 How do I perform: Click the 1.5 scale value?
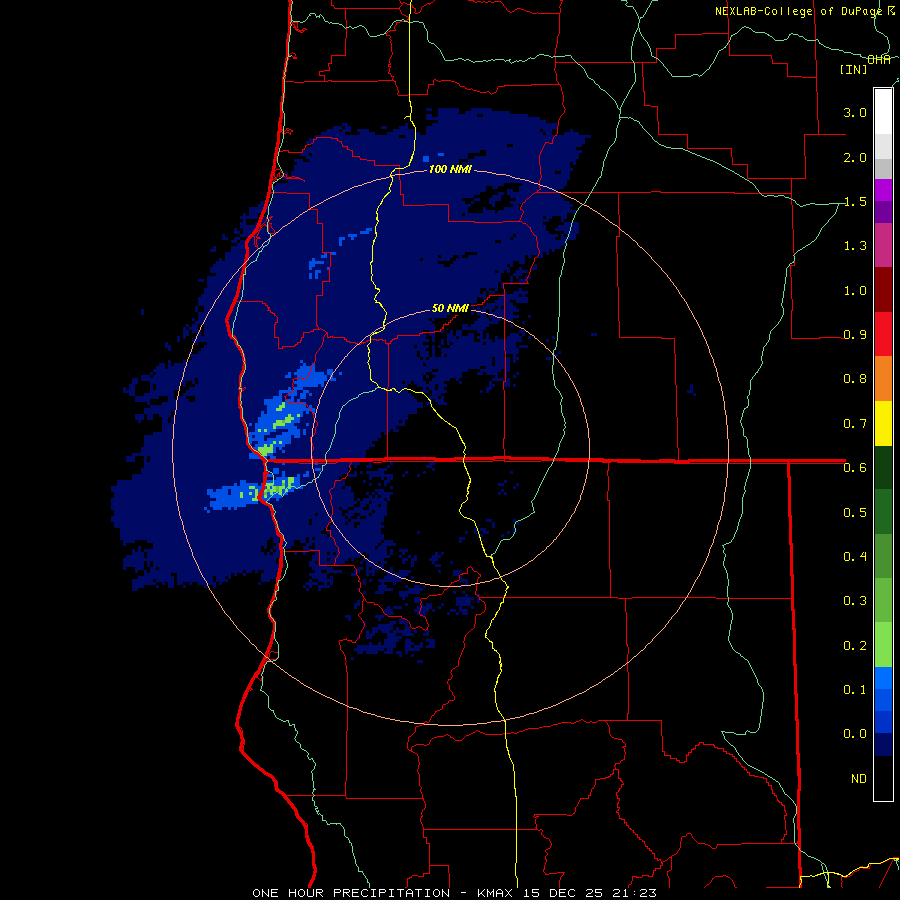(x=855, y=201)
